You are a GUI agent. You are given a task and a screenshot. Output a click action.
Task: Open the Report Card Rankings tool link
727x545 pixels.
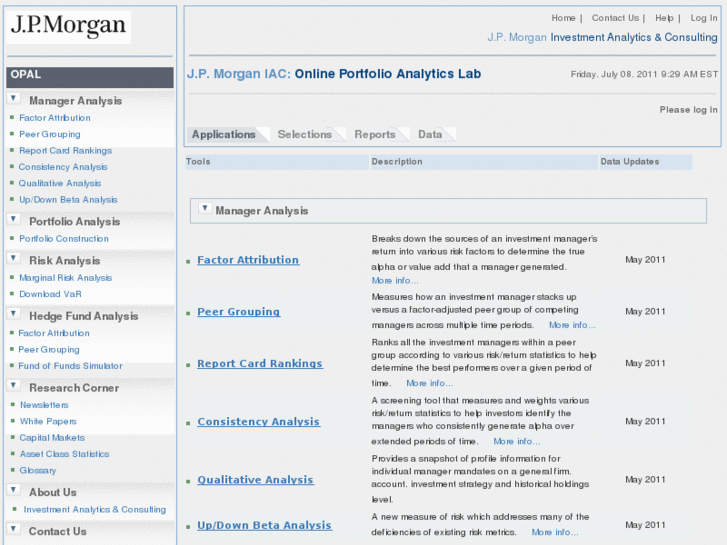tap(259, 364)
